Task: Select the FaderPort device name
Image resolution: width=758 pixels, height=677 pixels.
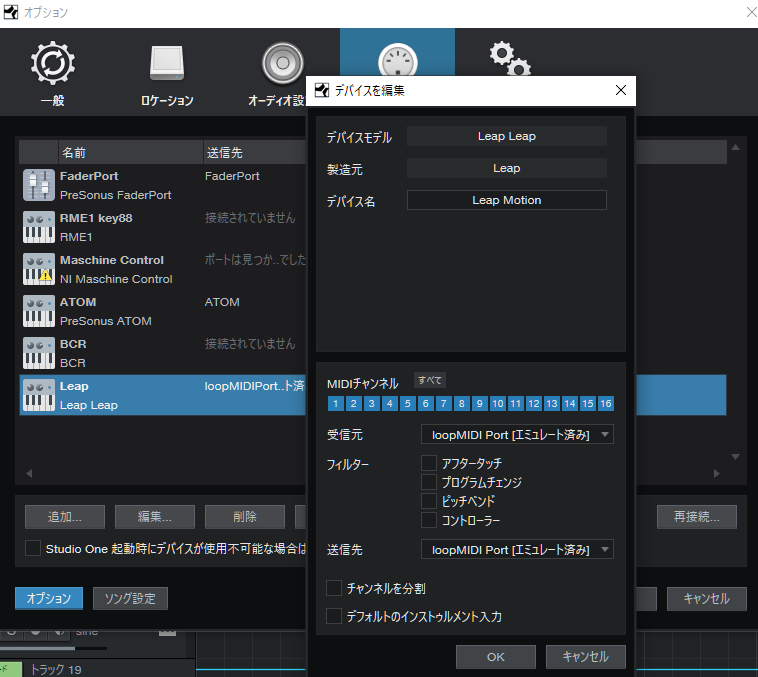Action: 89,176
